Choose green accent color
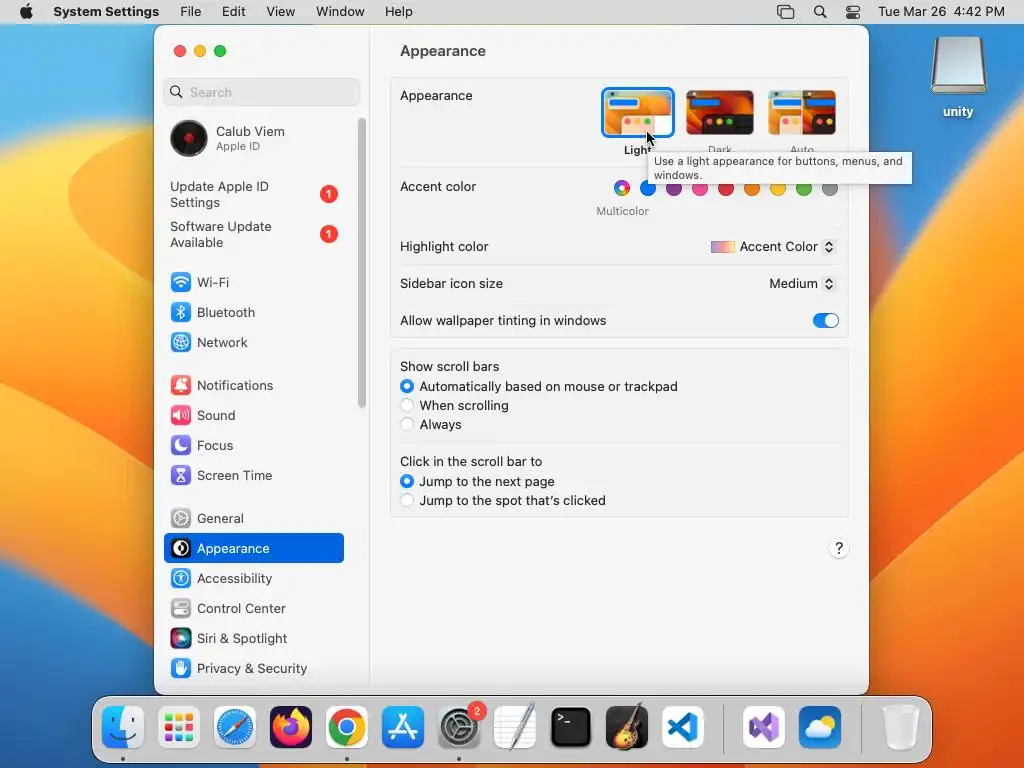 (804, 189)
